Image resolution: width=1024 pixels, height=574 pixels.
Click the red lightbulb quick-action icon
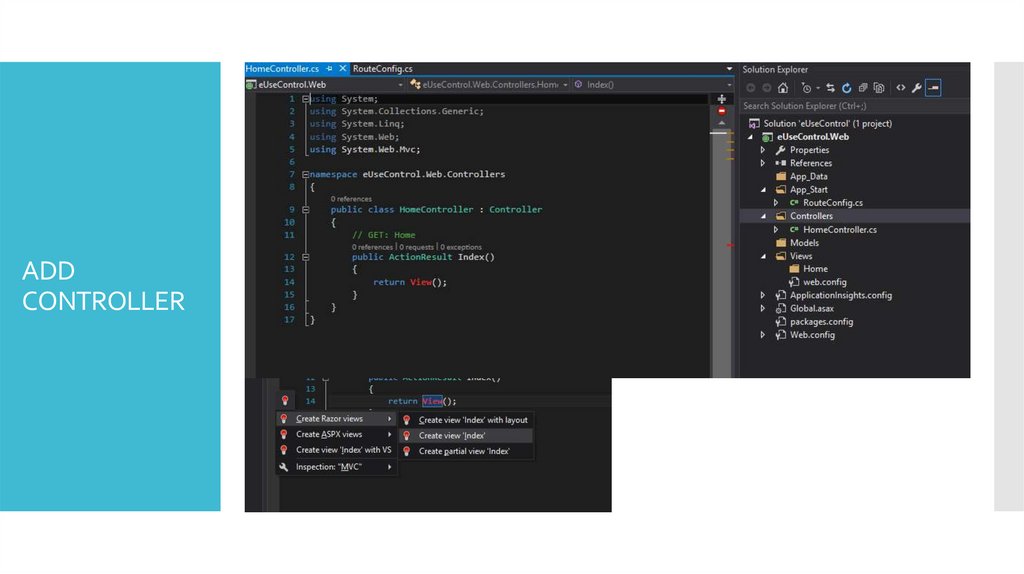pos(285,400)
